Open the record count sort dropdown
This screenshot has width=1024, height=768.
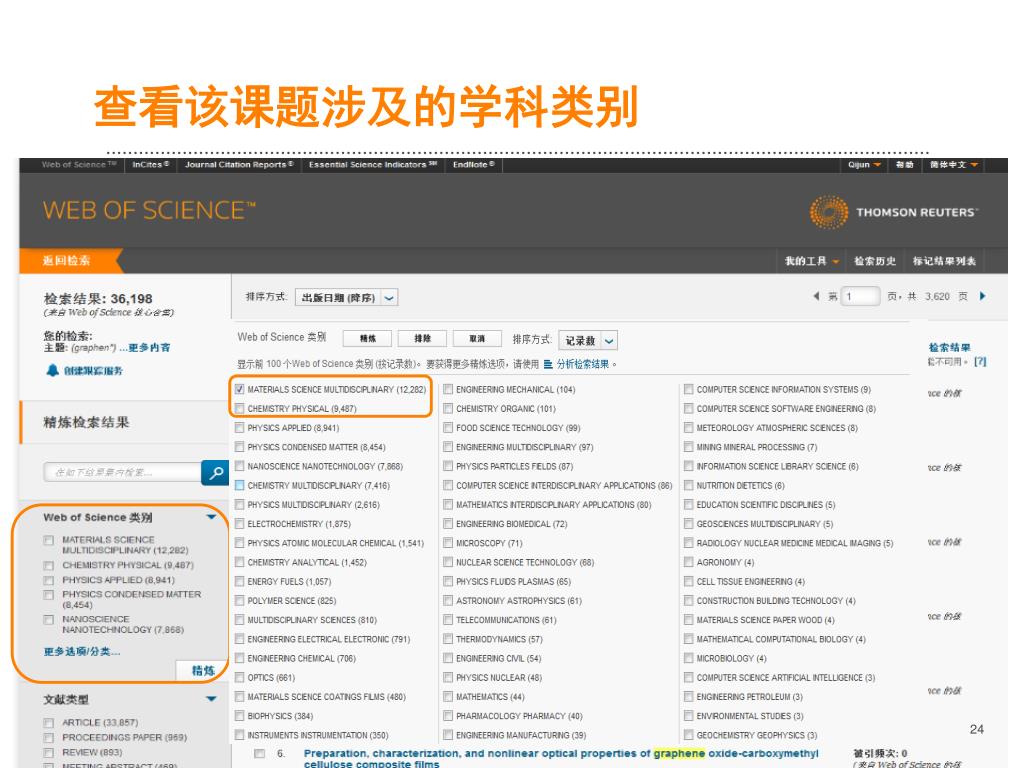[588, 340]
